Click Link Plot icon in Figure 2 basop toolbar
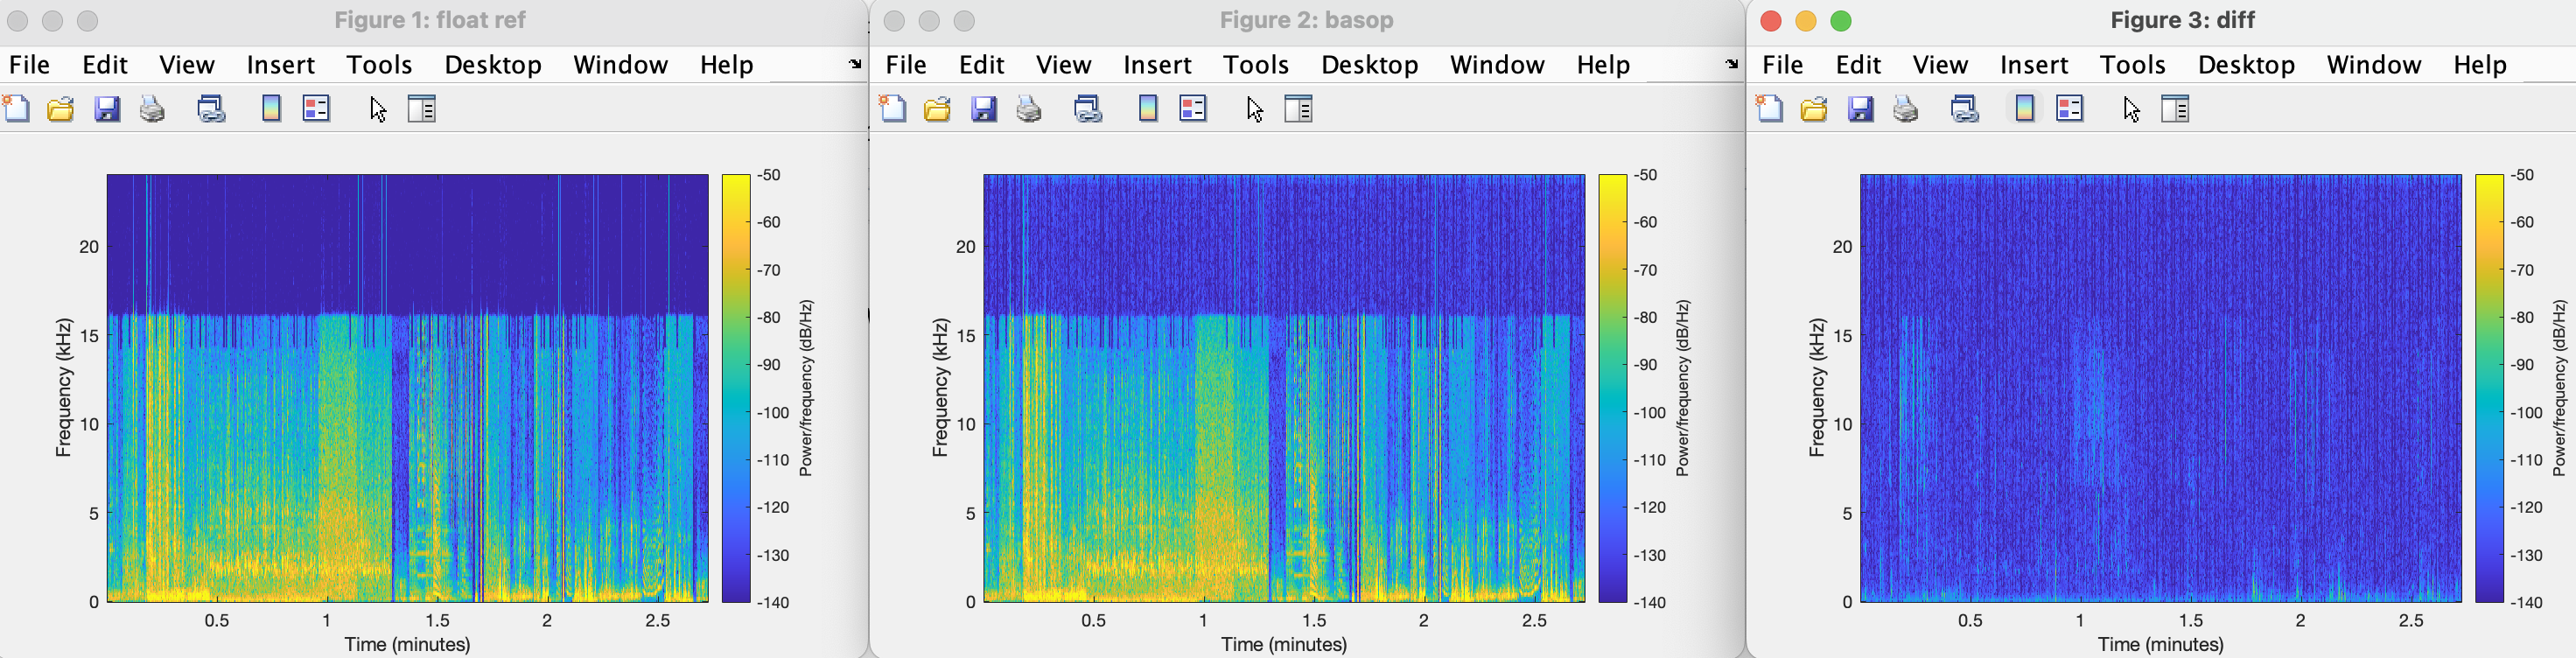The image size is (2576, 658). [1088, 108]
